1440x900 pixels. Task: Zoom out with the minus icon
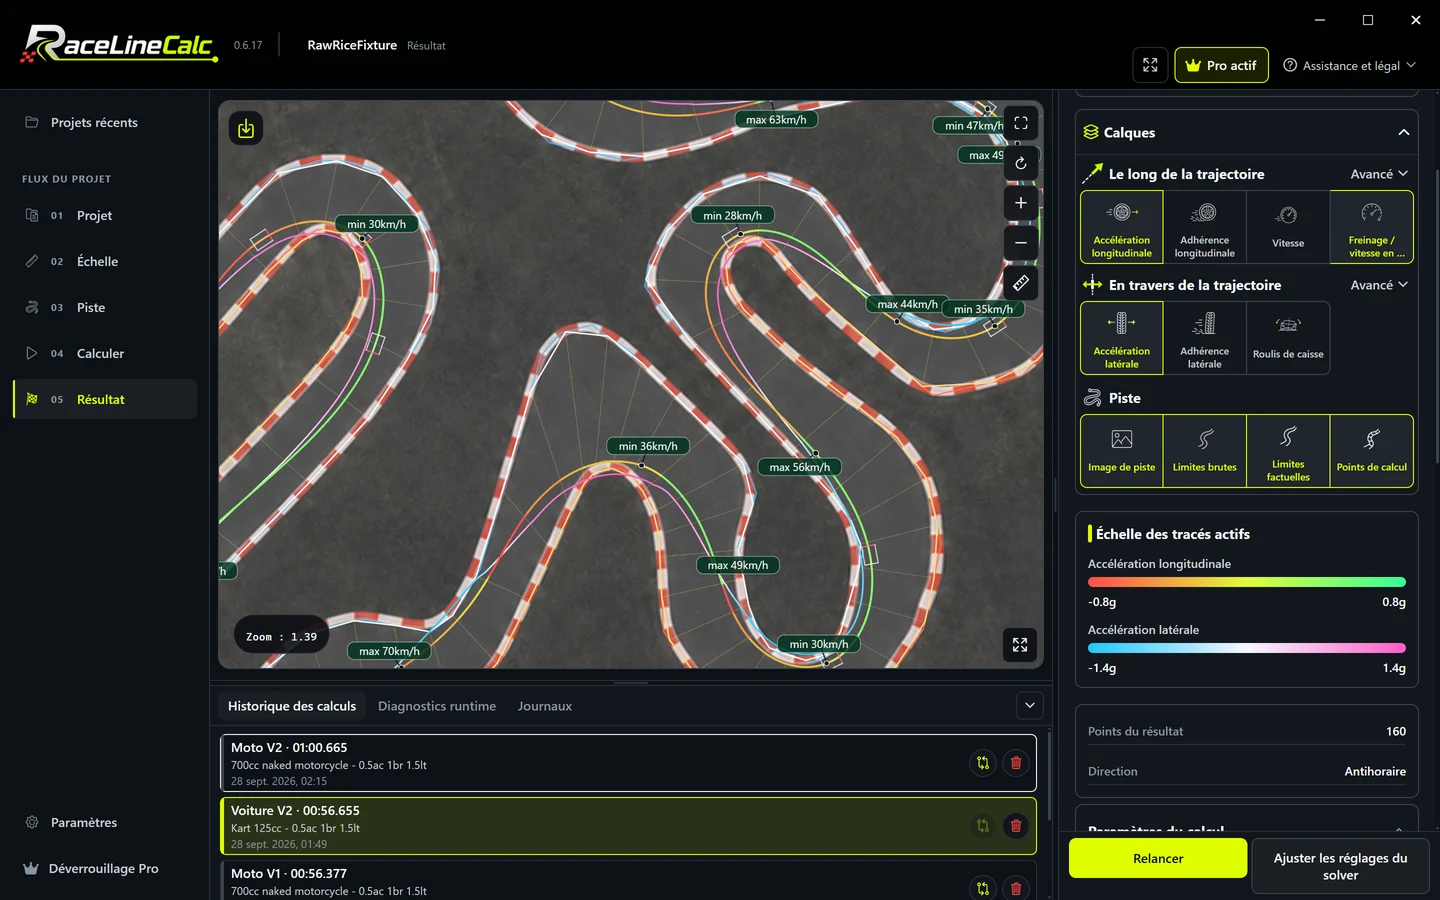(x=1020, y=243)
